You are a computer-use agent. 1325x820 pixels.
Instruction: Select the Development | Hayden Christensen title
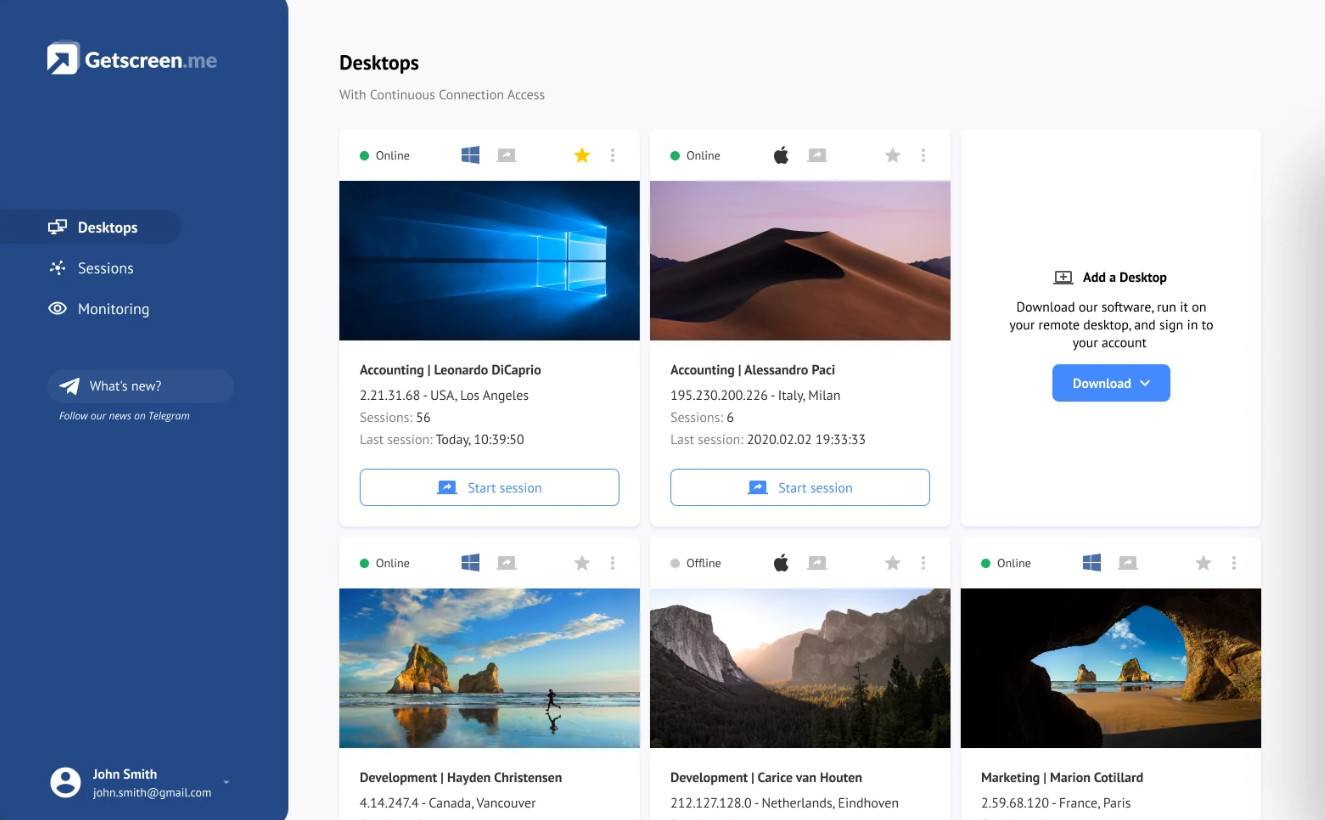coord(461,778)
